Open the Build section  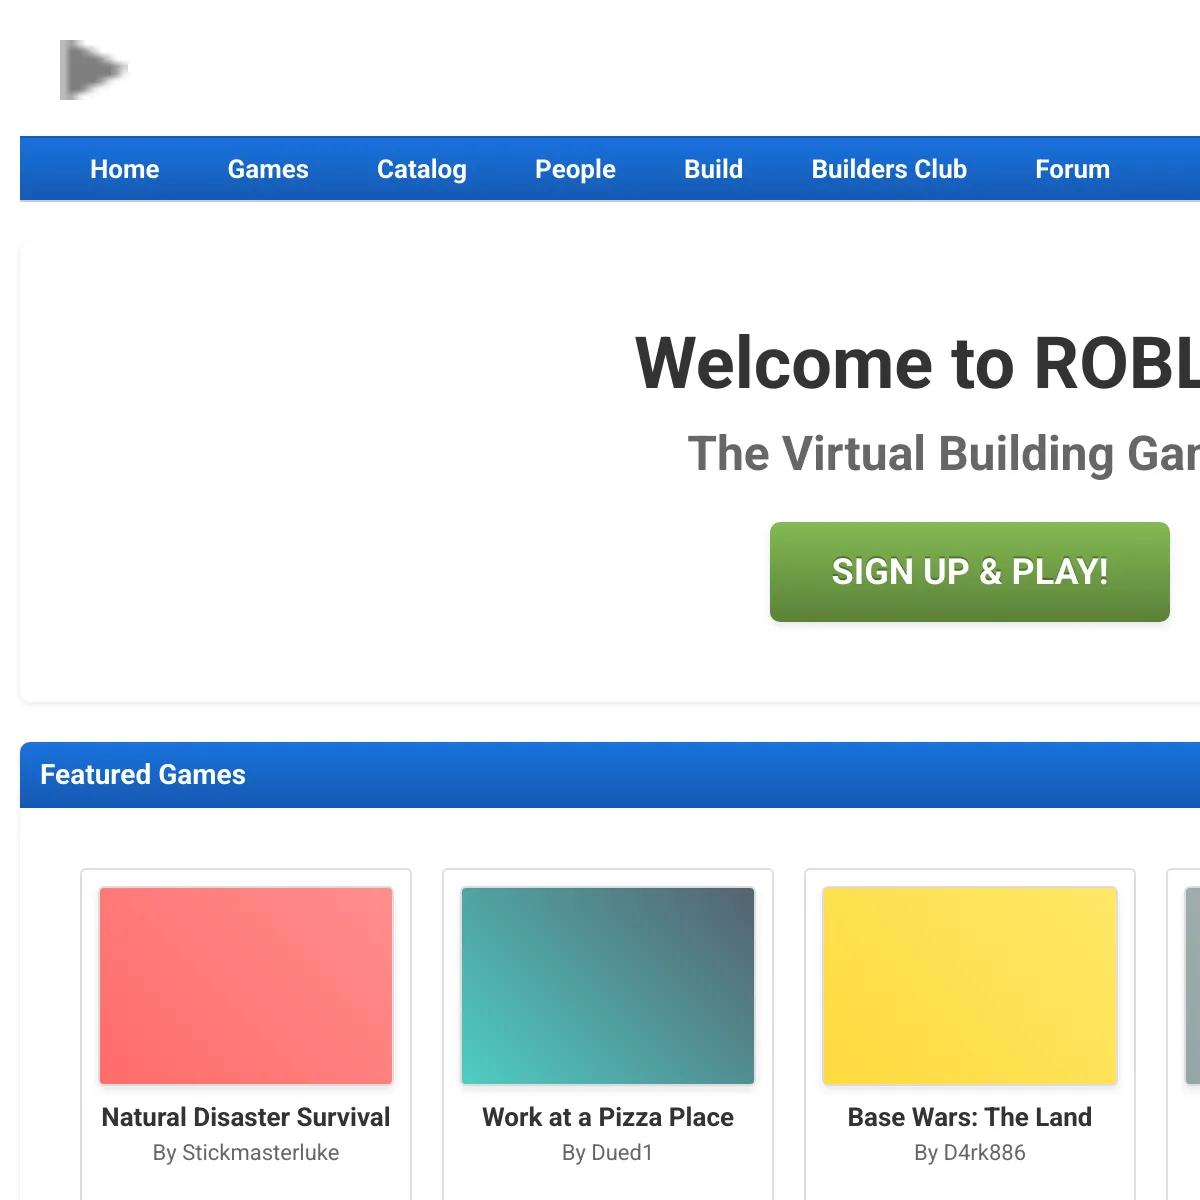tap(714, 169)
